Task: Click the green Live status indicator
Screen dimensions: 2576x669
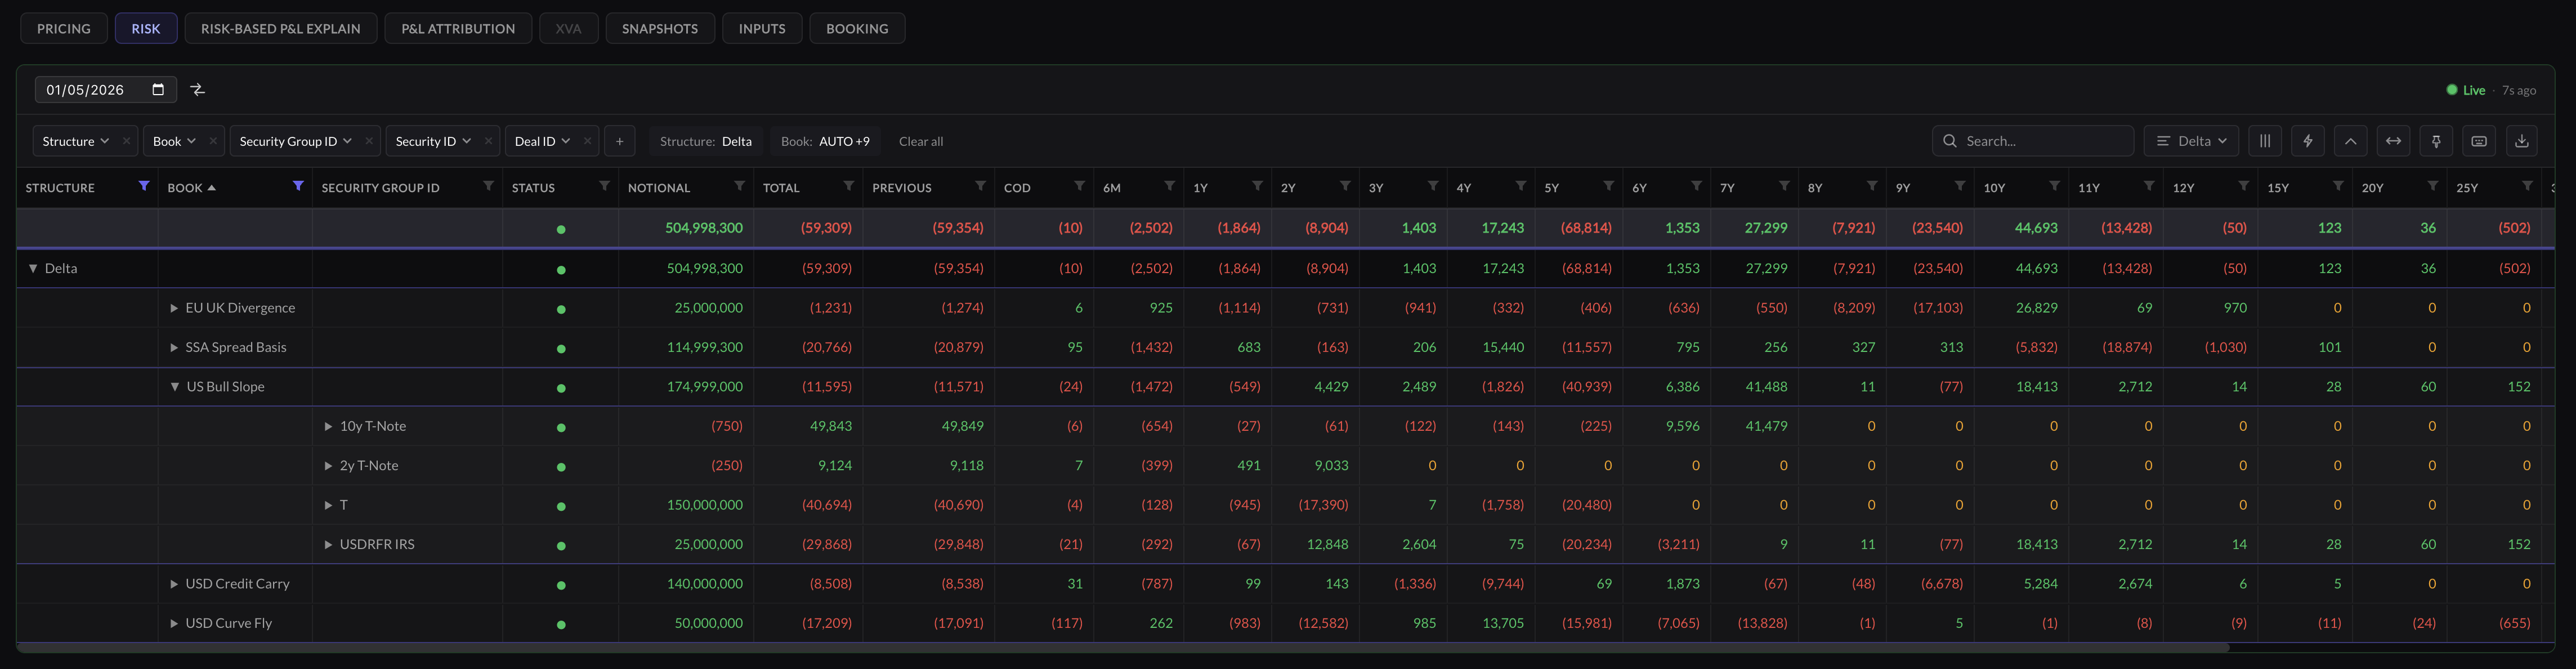Action: (2466, 90)
